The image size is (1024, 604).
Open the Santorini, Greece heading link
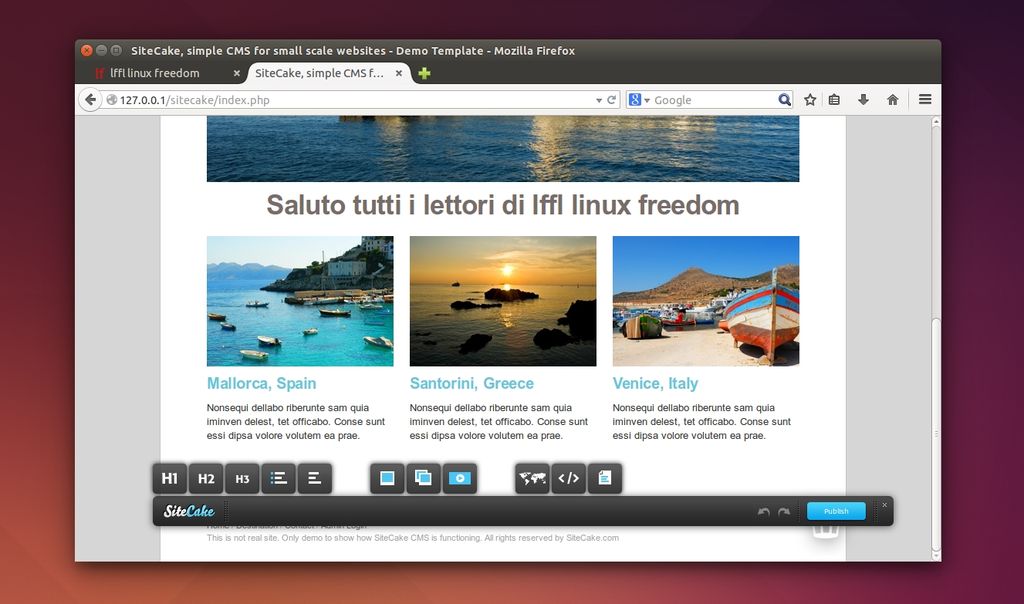[x=471, y=384]
